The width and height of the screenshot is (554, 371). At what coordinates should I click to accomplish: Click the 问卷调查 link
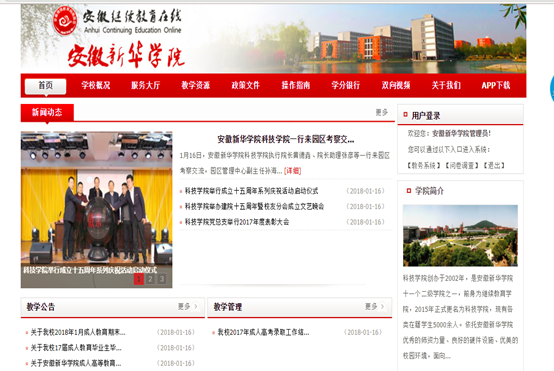point(462,165)
